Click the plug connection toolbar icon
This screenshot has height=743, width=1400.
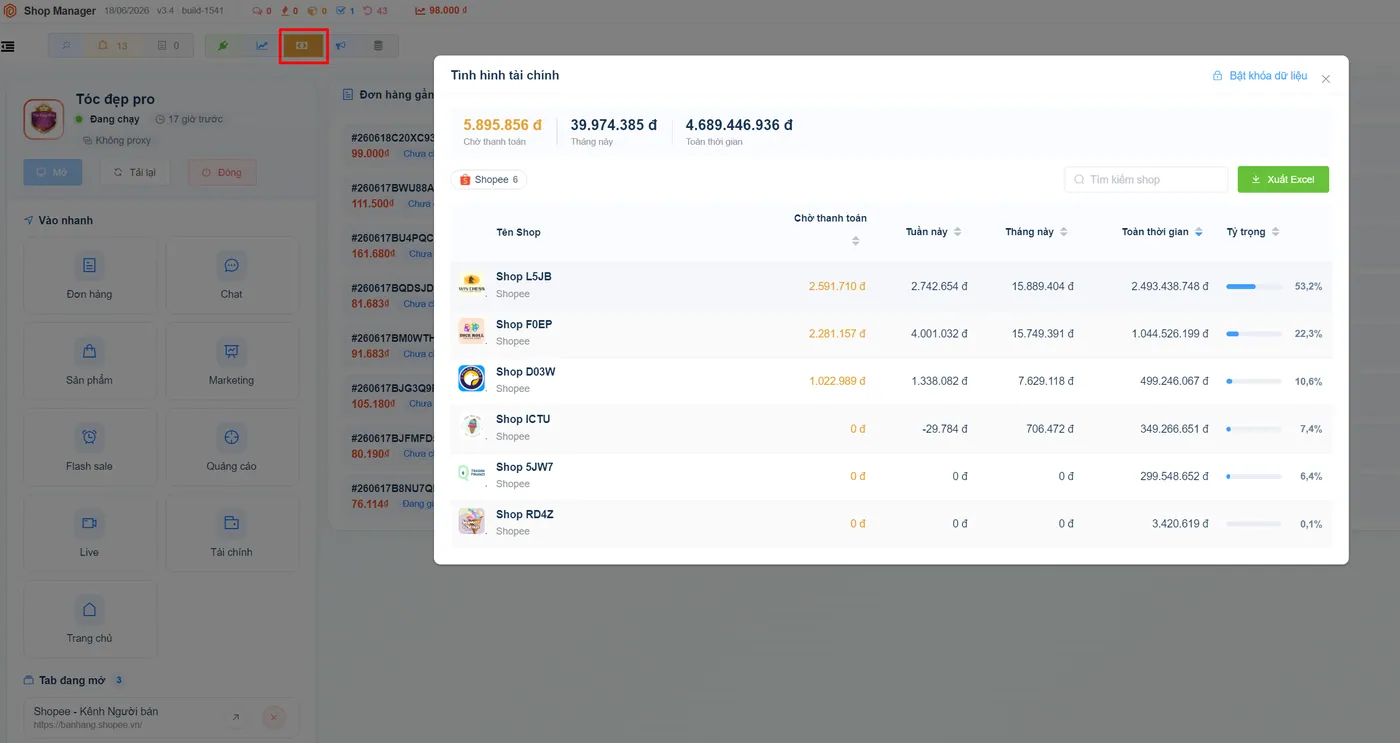(224, 46)
